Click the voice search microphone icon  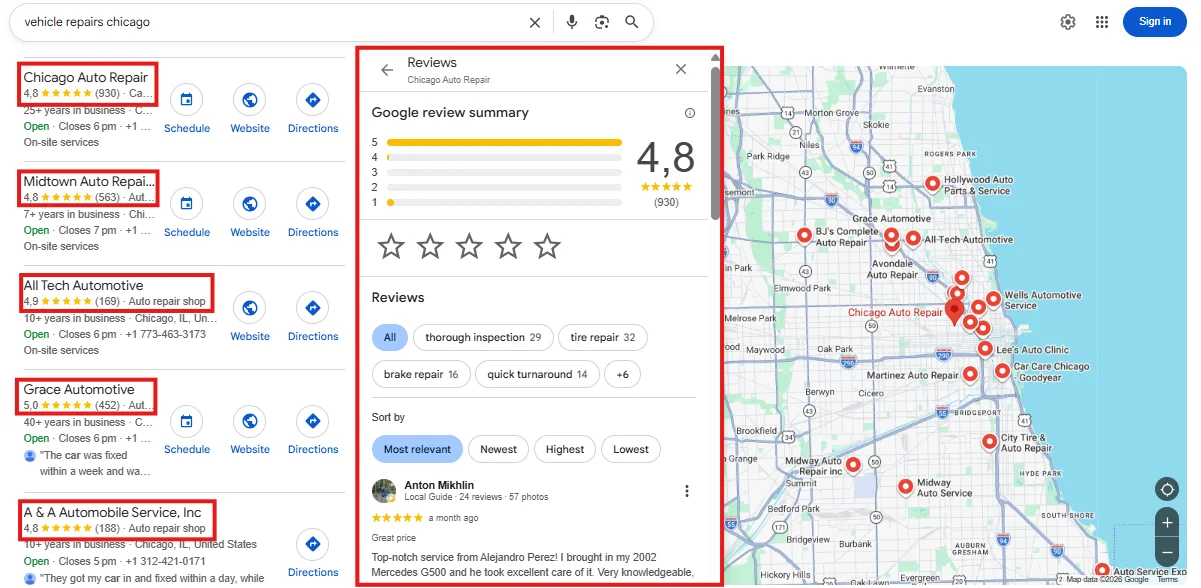571,22
